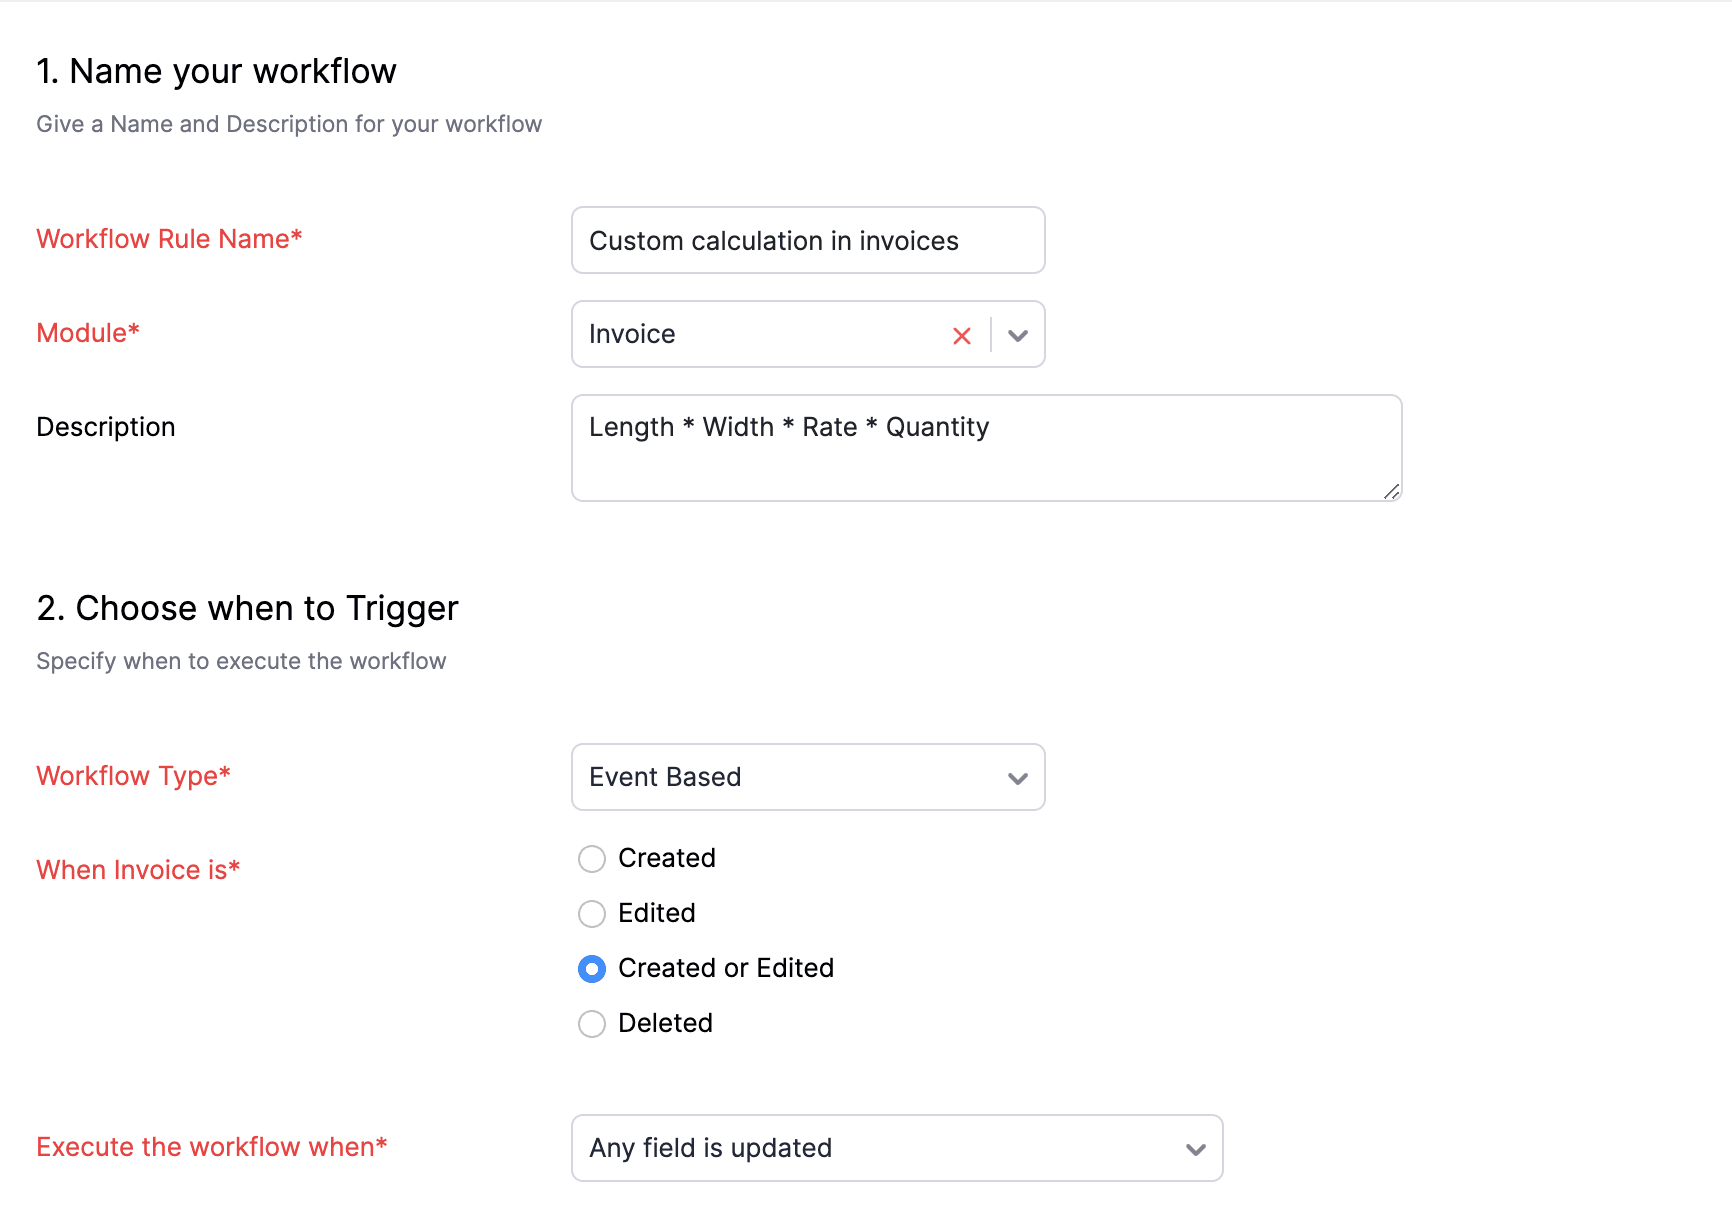The image size is (1732, 1228).
Task: Clear the Invoice module selection
Action: (x=962, y=336)
